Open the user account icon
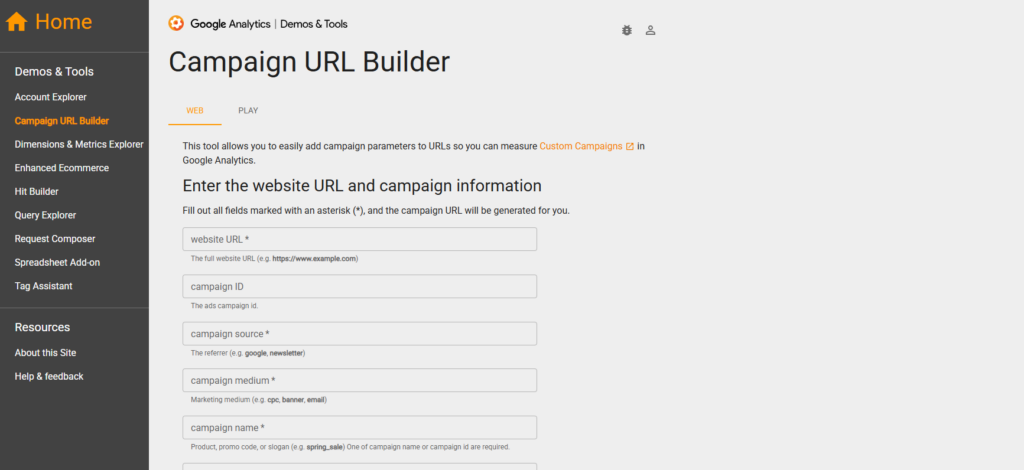1024x470 pixels. click(650, 30)
